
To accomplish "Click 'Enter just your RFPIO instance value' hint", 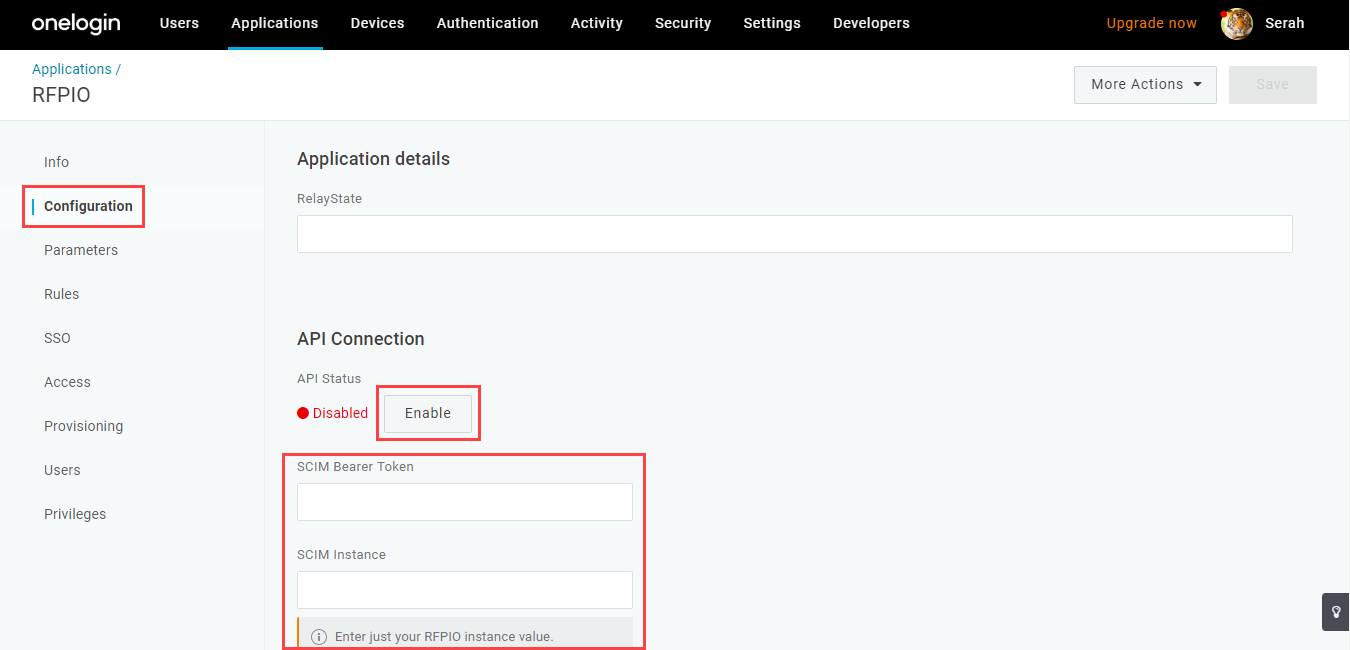I will pos(444,636).
